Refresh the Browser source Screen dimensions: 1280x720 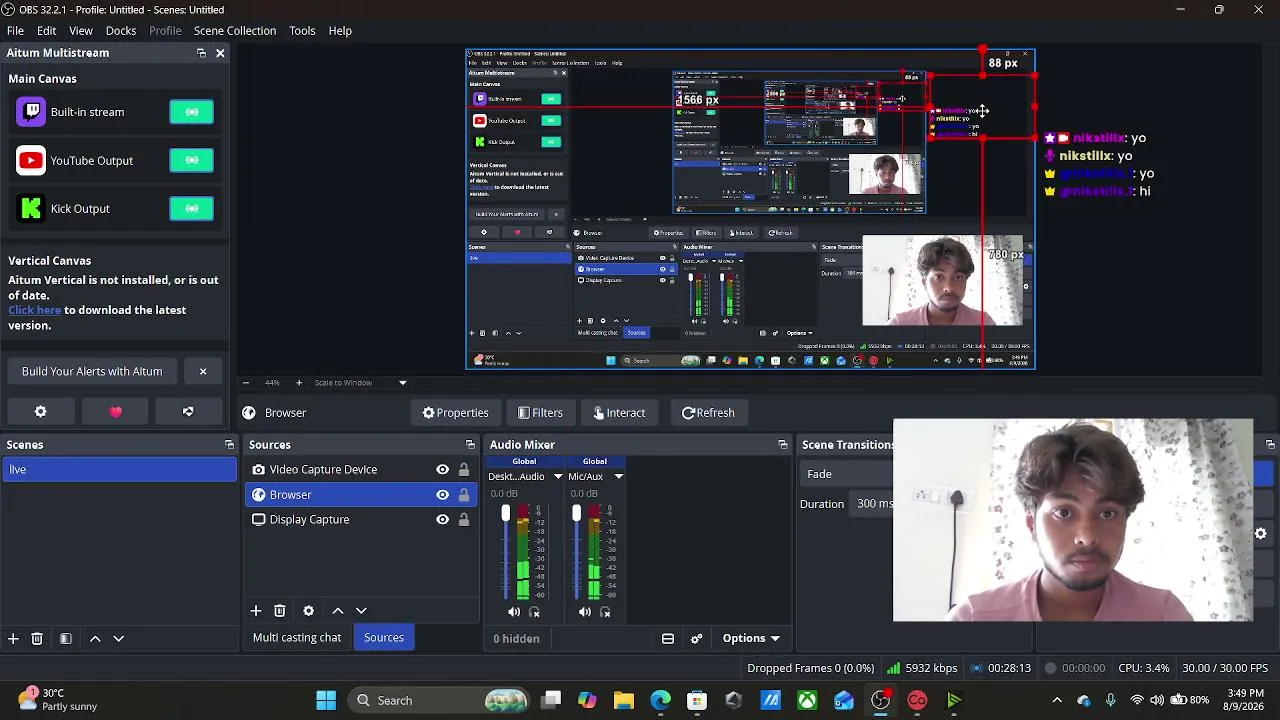(x=708, y=412)
